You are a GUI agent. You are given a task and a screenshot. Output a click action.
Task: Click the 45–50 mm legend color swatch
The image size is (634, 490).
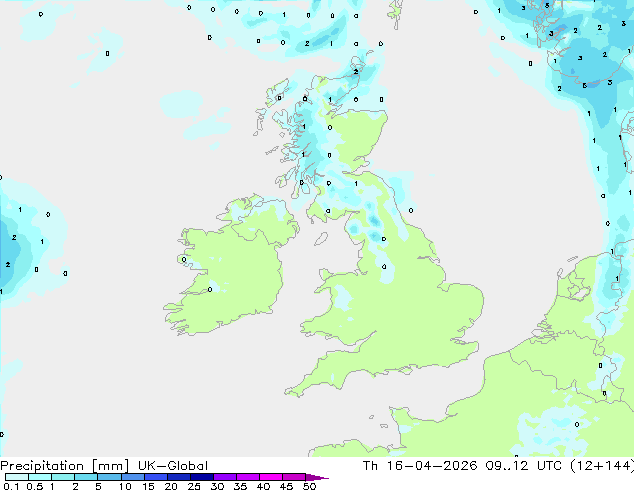pyautogui.click(x=294, y=477)
